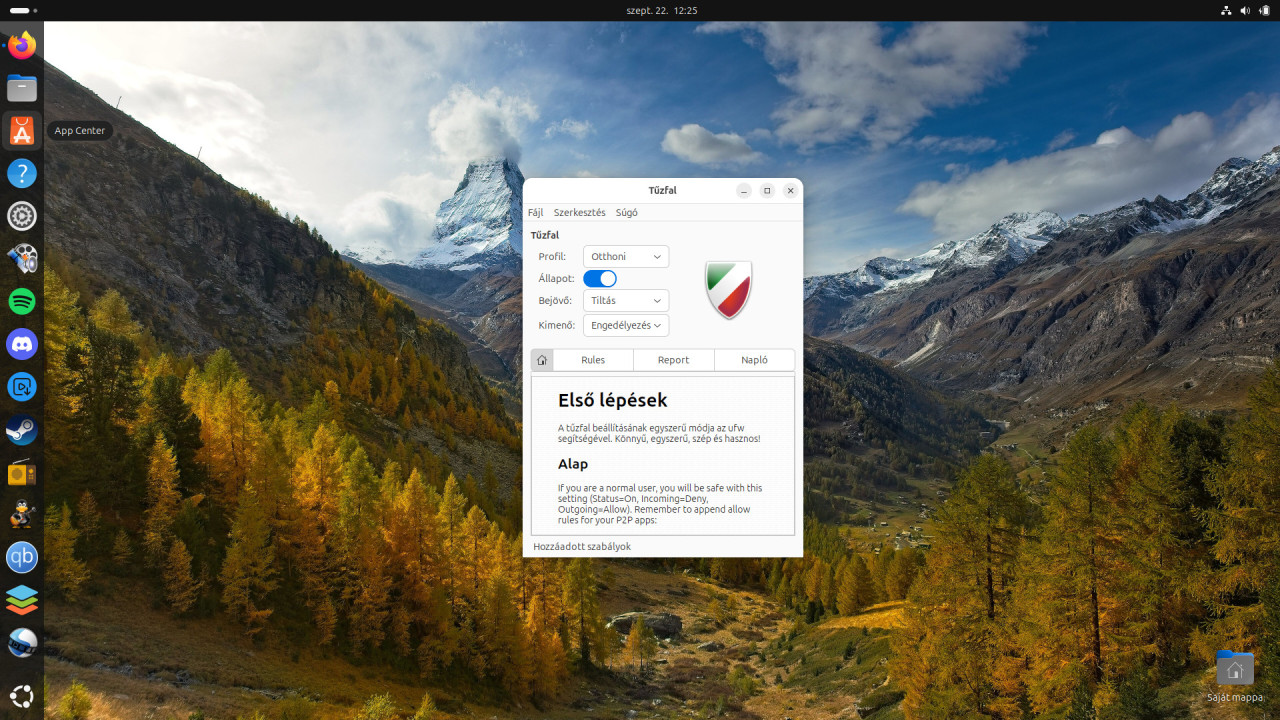The image size is (1280, 720).
Task: Open App Center from the dock
Action: pyautogui.click(x=22, y=130)
